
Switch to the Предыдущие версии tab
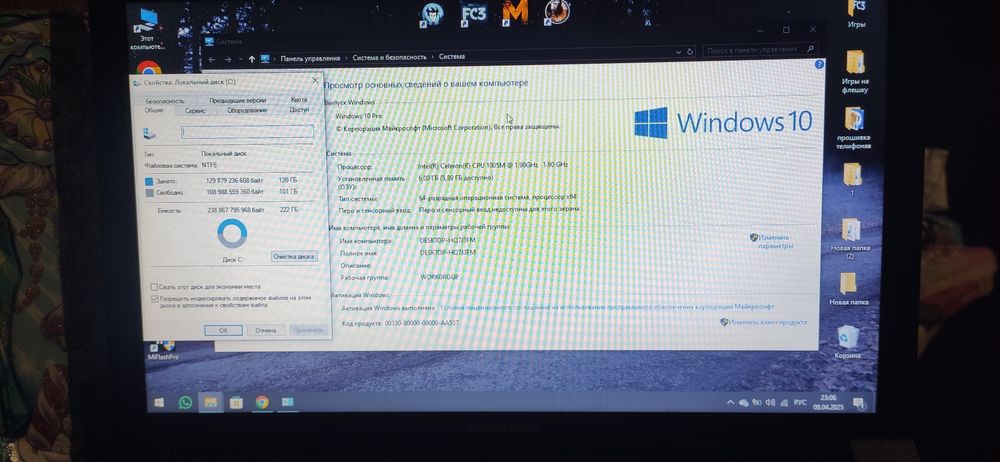237,100
